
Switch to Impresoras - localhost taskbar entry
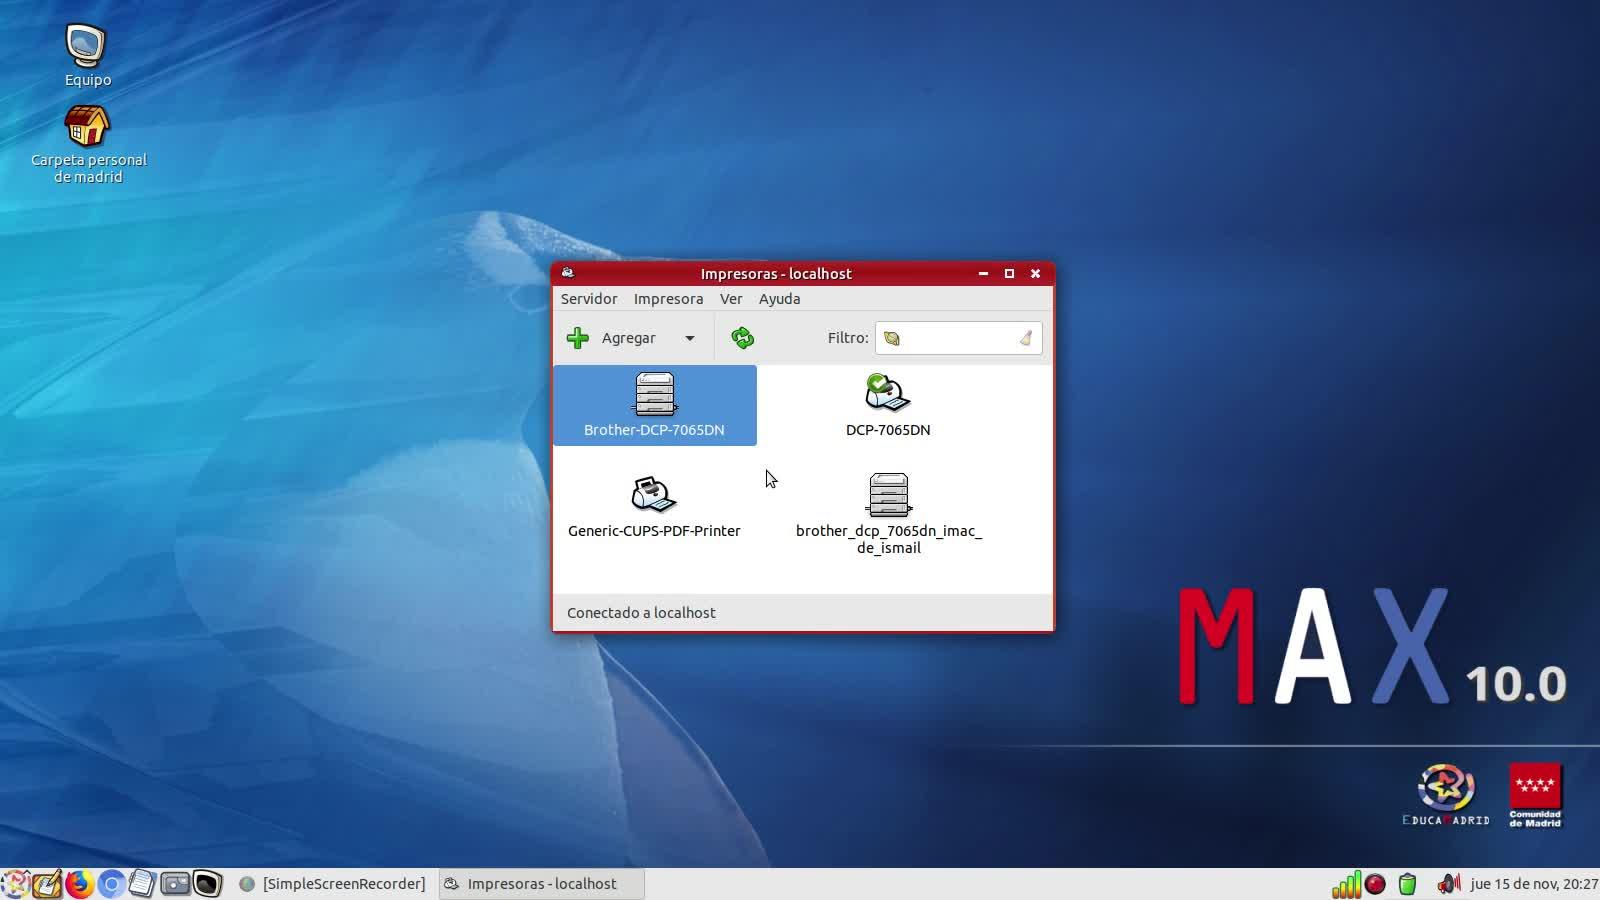(541, 884)
